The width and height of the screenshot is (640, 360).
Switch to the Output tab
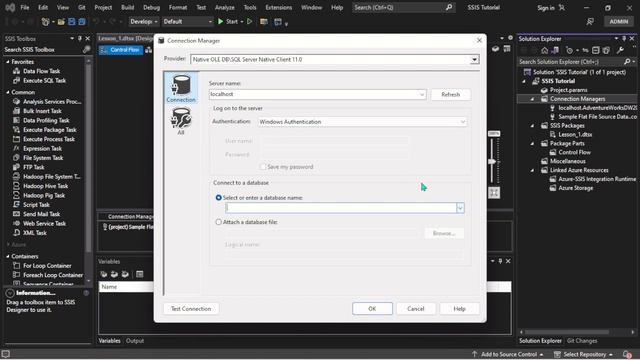pyautogui.click(x=135, y=341)
